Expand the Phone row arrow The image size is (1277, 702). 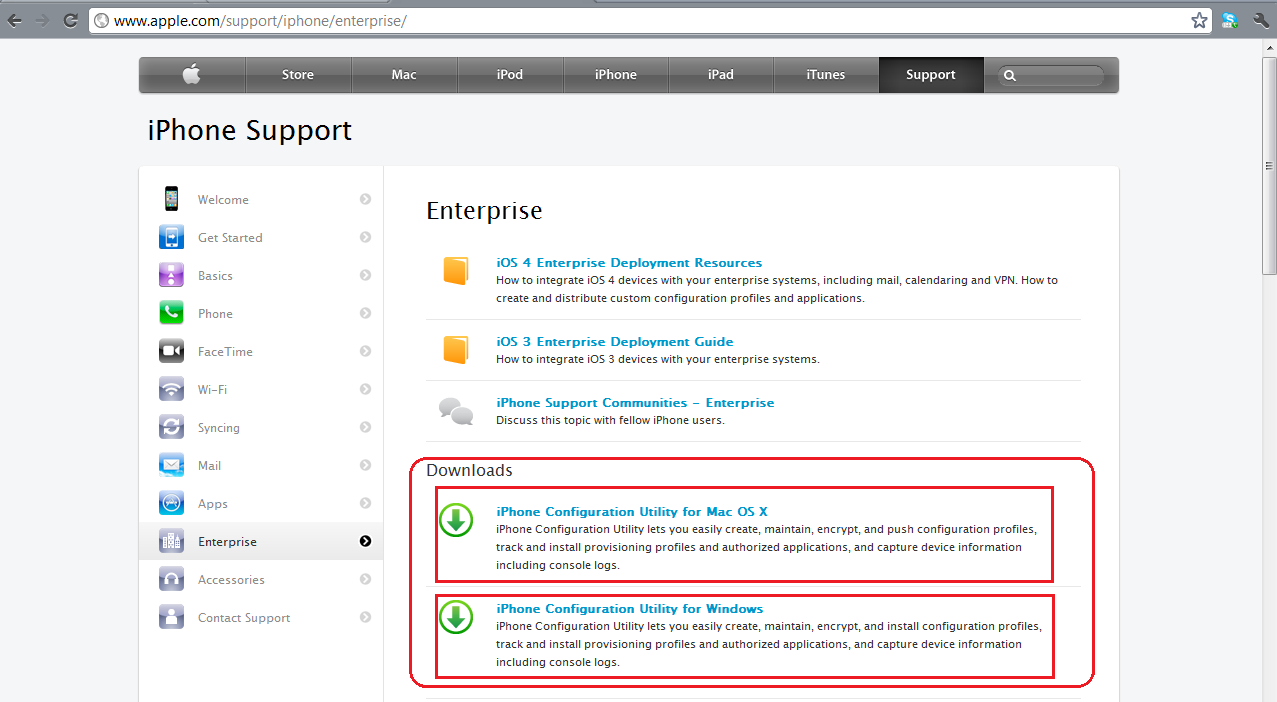click(x=365, y=313)
